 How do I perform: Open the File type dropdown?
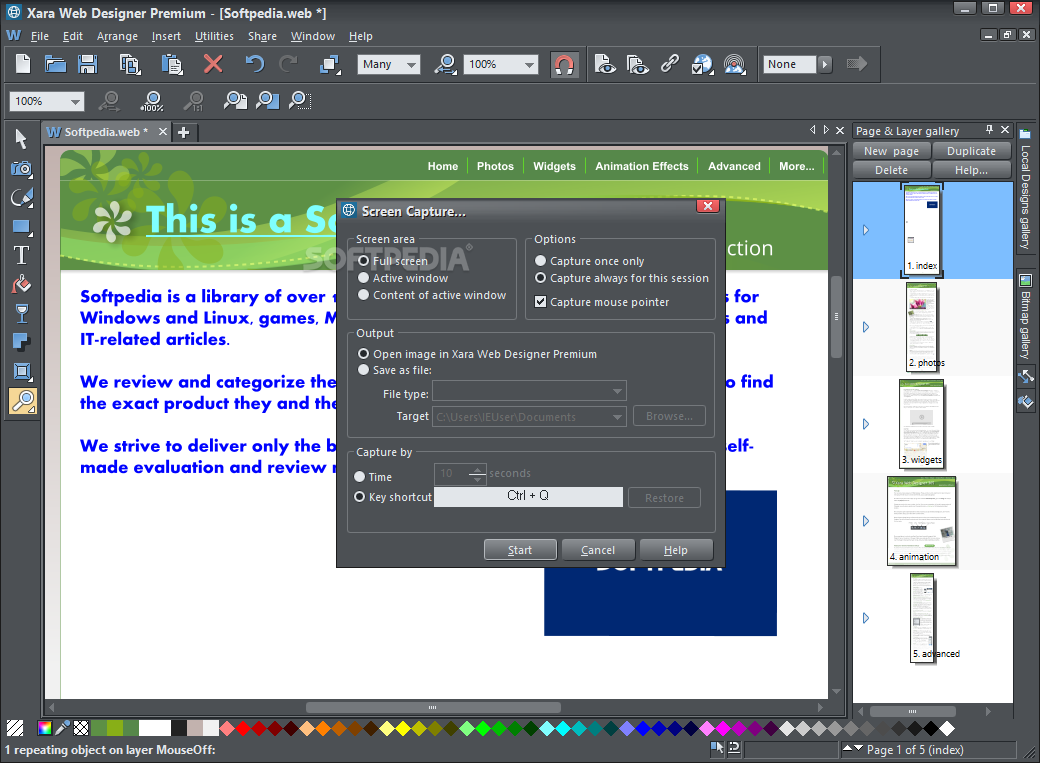pos(529,391)
